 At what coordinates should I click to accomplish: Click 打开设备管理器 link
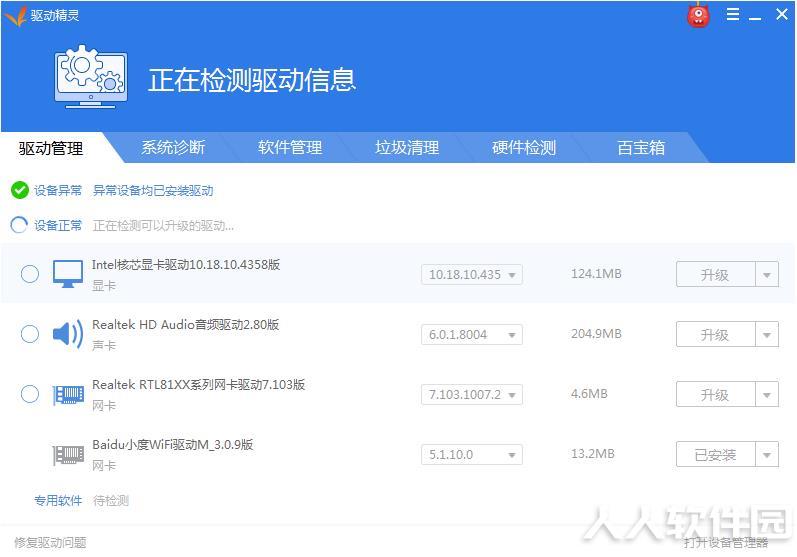(x=725, y=542)
